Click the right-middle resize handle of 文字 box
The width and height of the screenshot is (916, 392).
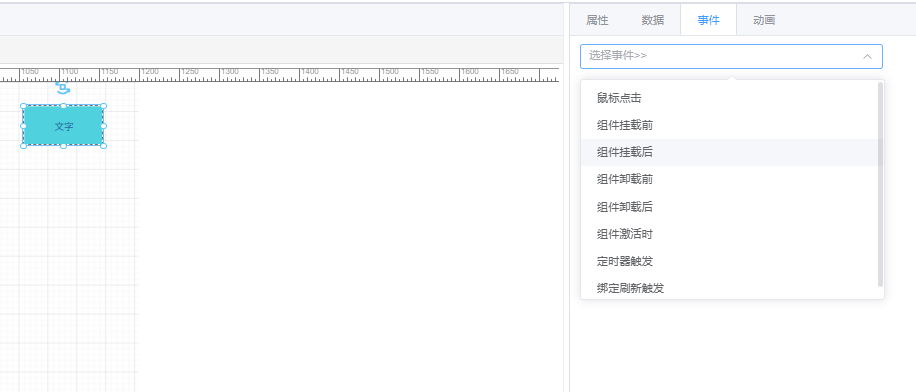click(x=103, y=126)
